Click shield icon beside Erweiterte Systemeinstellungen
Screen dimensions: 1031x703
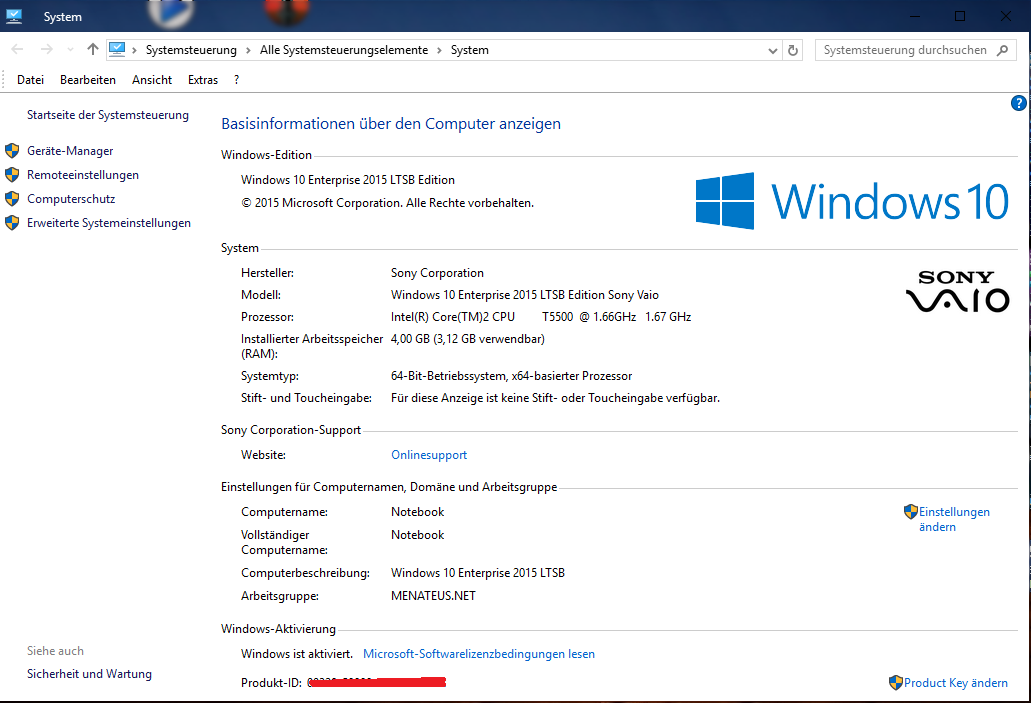[x=12, y=223]
